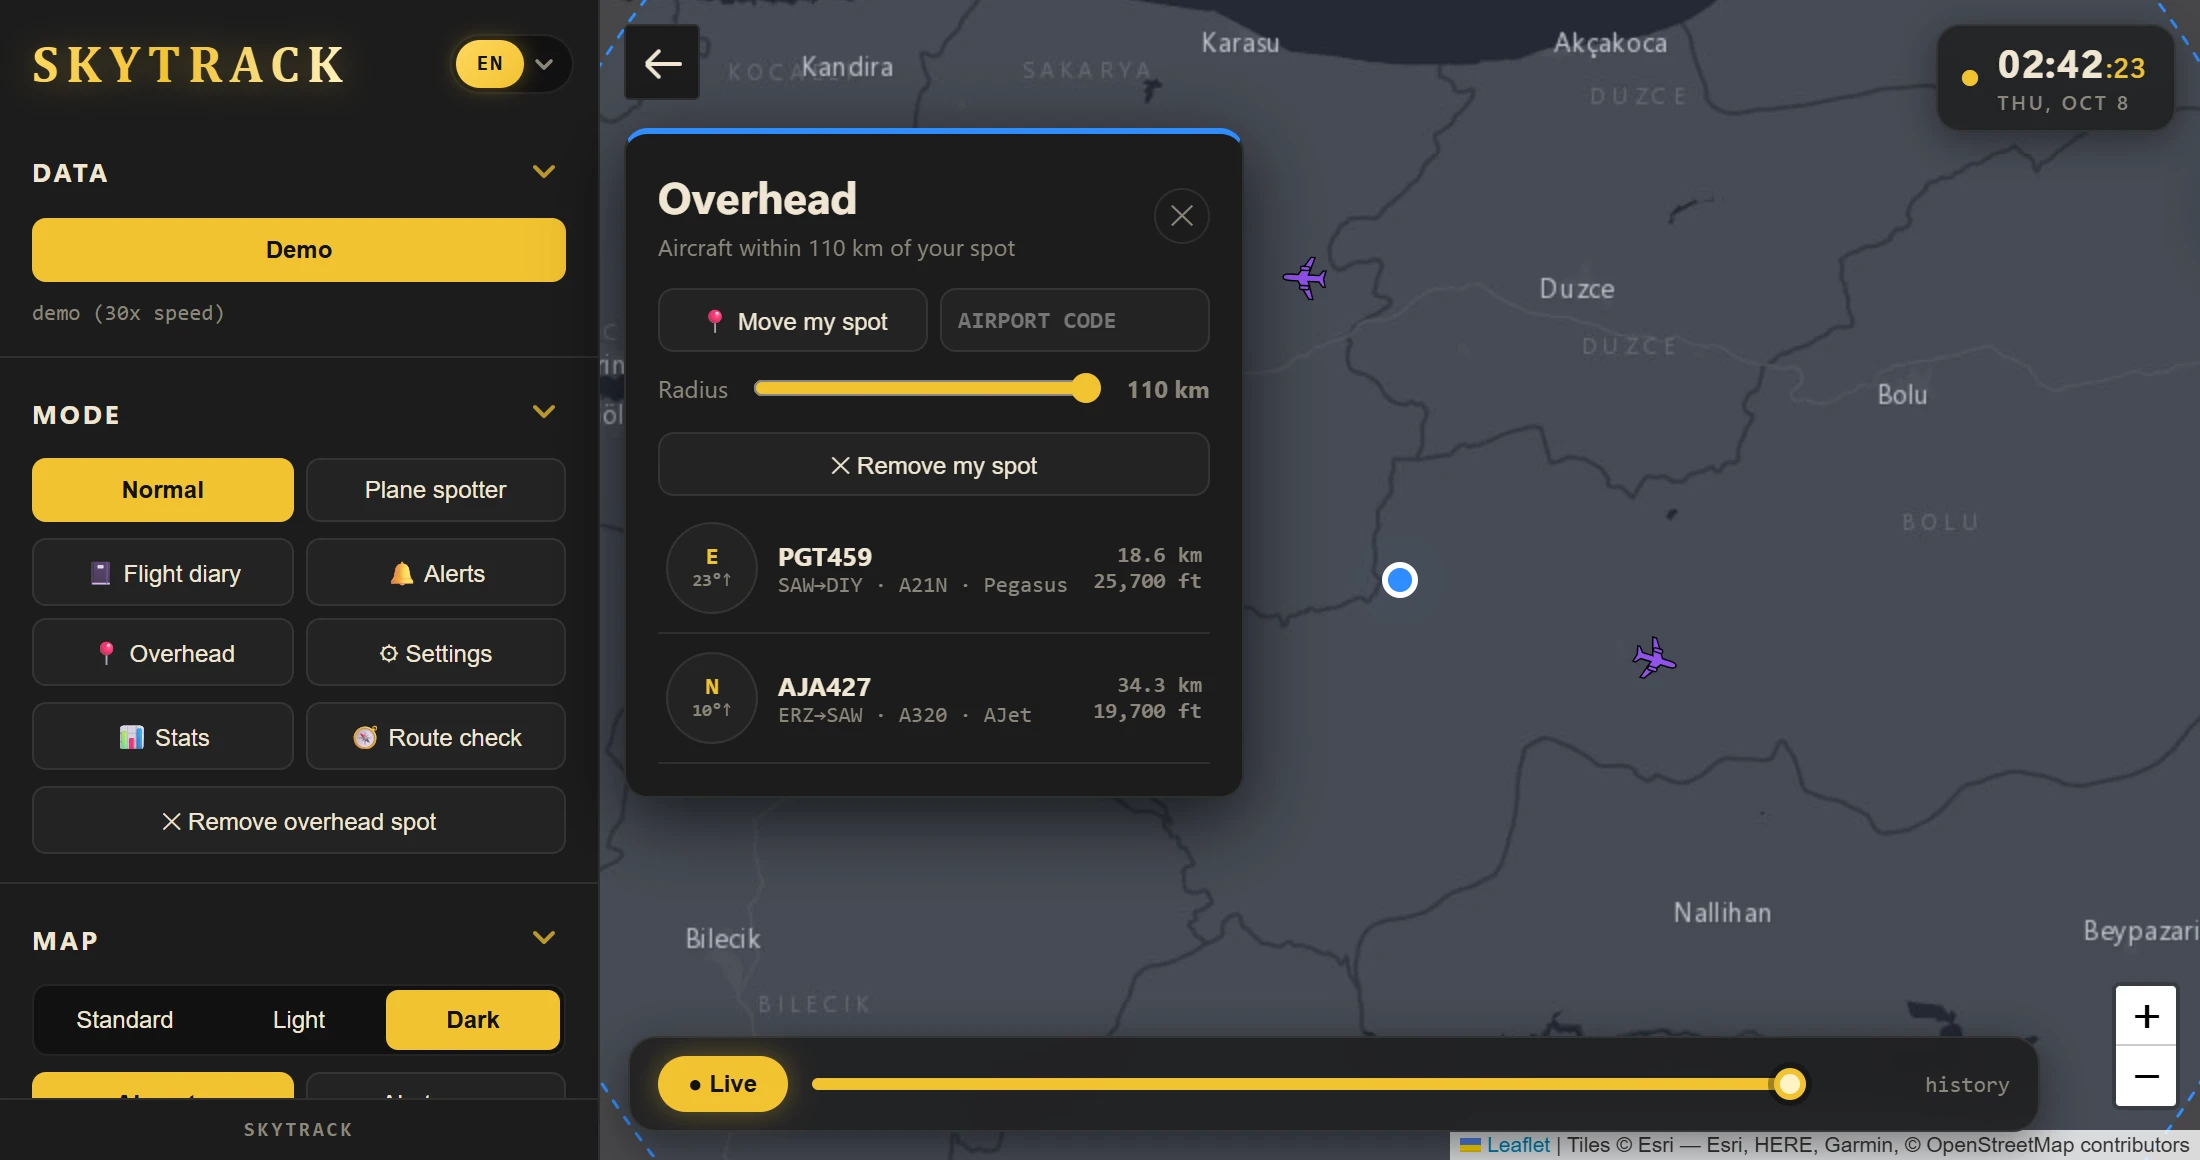Click the 'demo (30x speed)' status text
The width and height of the screenshot is (2200, 1160).
pos(128,313)
